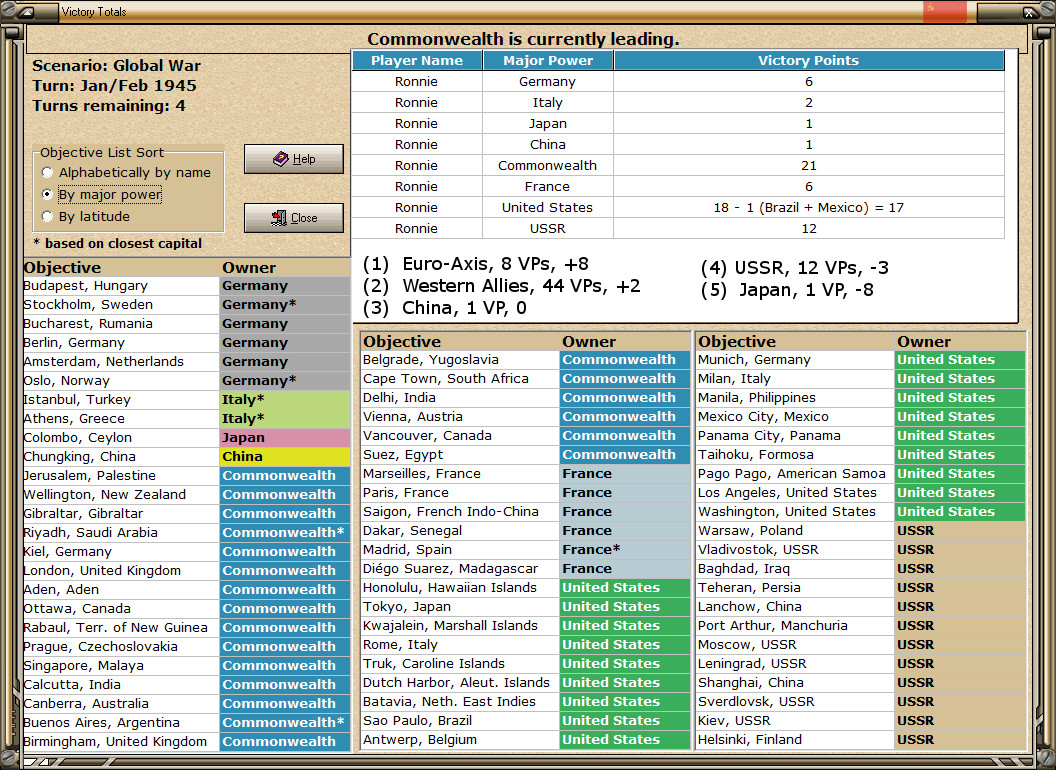
Task: Click the USSR row showing 12 points
Action: pos(678,228)
